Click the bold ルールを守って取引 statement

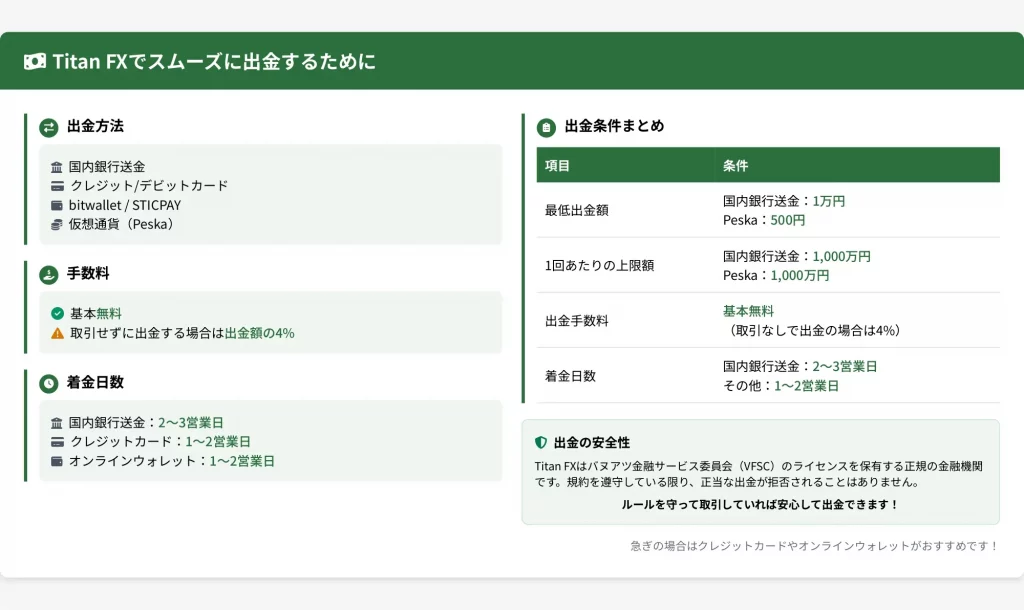[760, 504]
